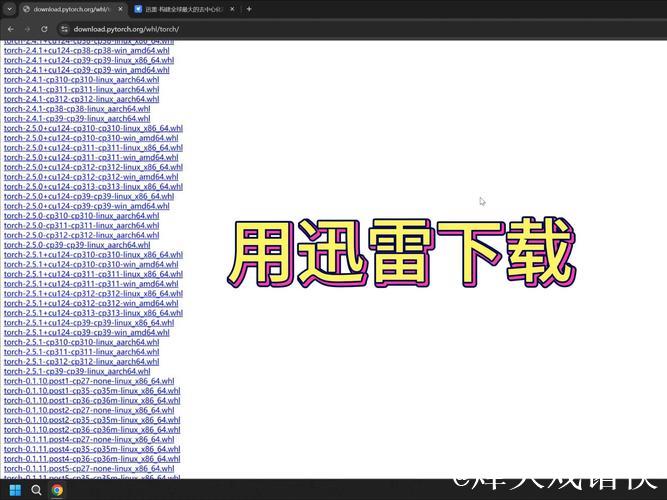Viewport: 667px width, 500px height.
Task: Open a new browser tab with plus icon
Action: [249, 9]
